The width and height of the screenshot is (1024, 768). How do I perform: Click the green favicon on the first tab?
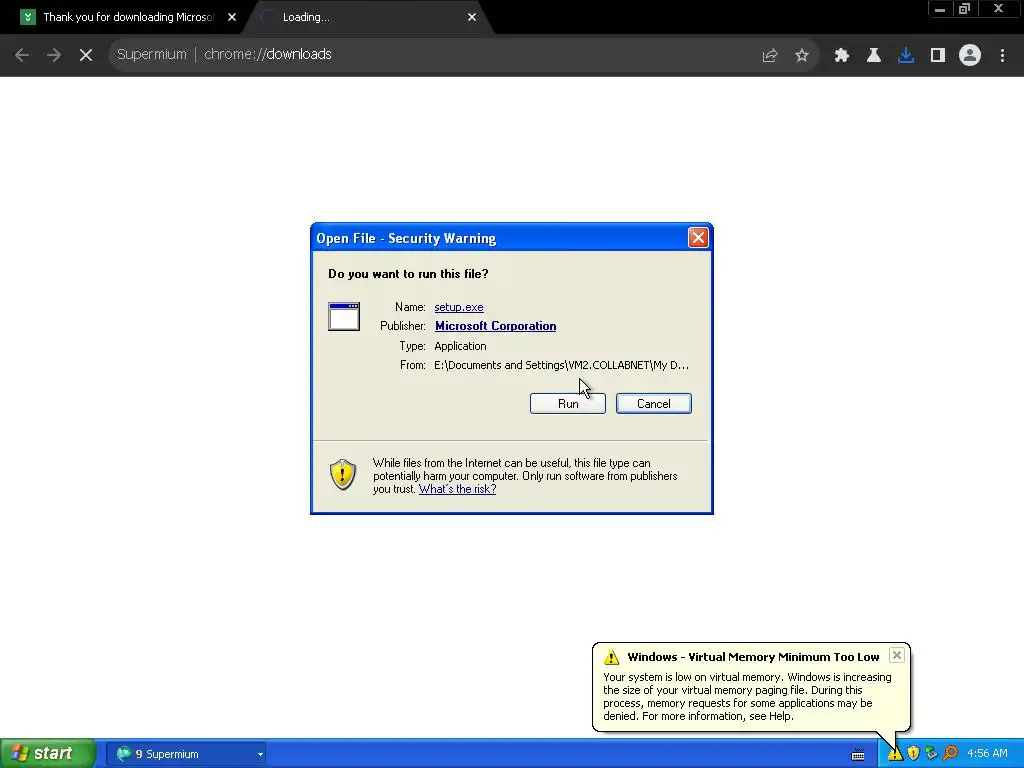pos(27,17)
